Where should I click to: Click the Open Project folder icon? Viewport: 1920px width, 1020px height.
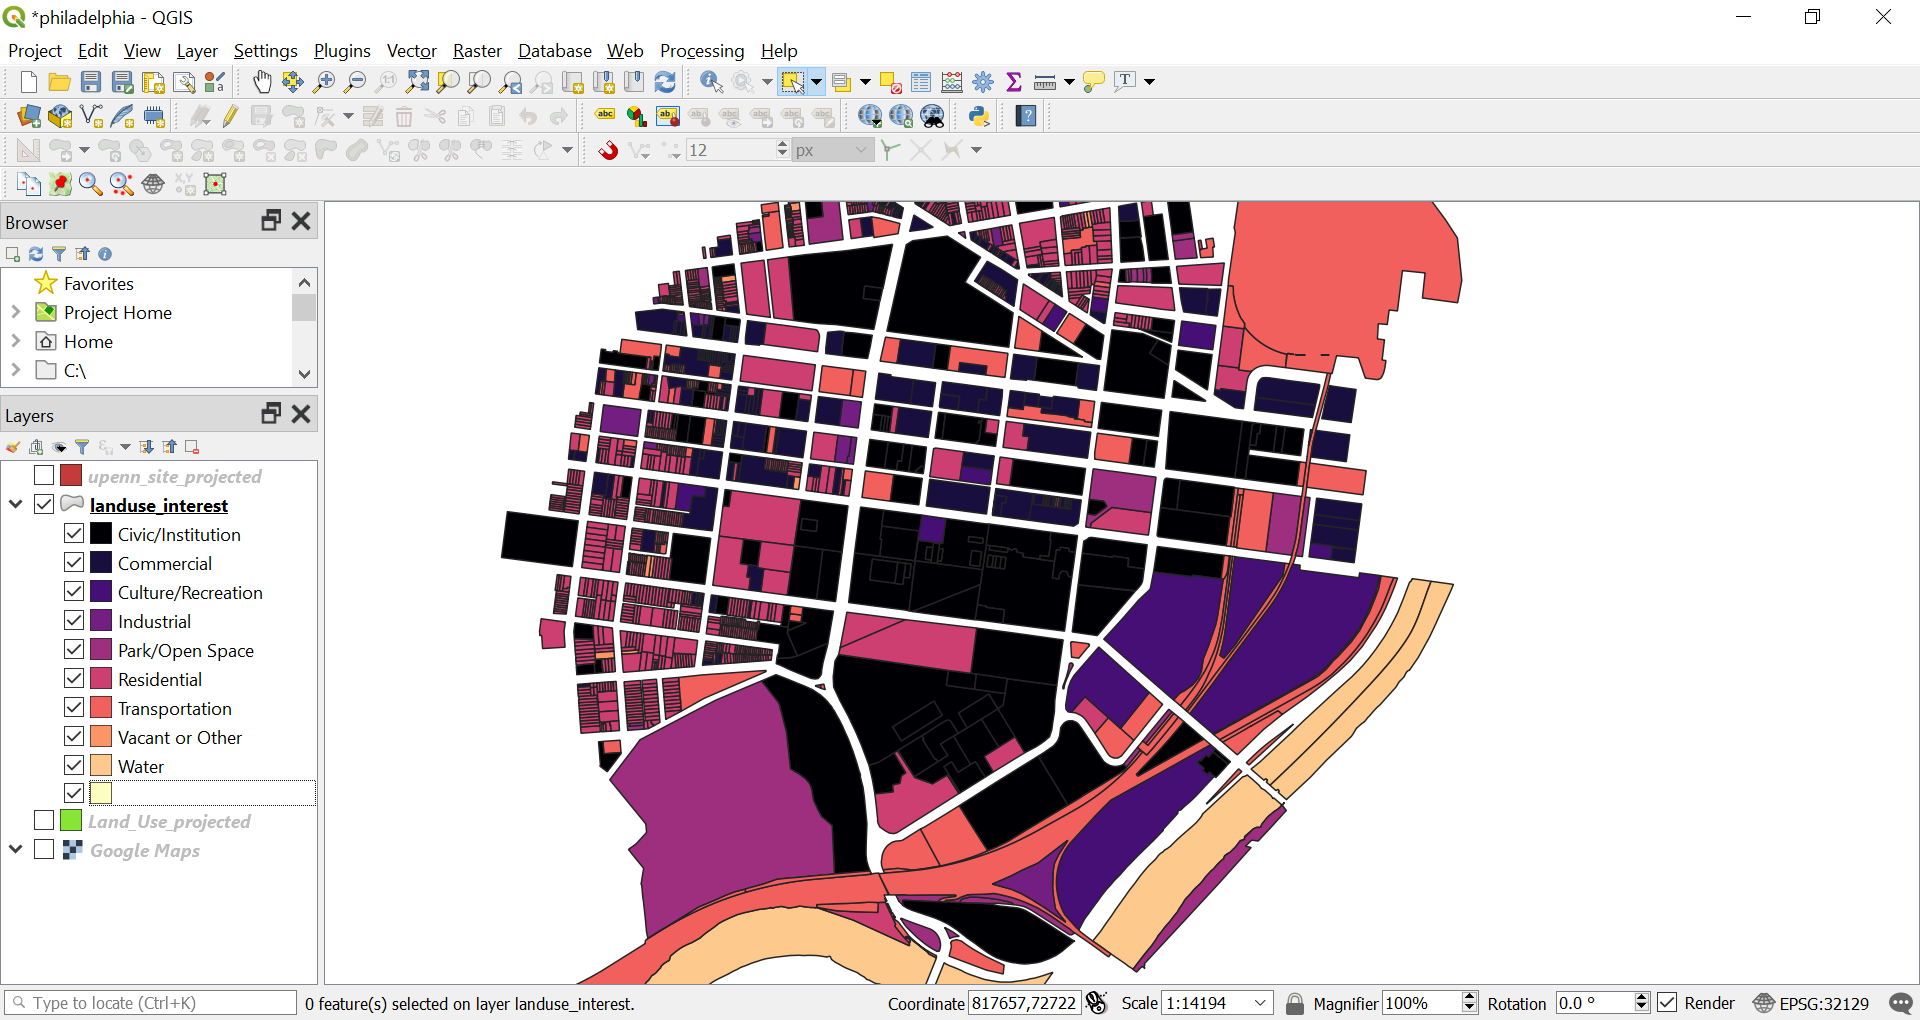pyautogui.click(x=60, y=82)
